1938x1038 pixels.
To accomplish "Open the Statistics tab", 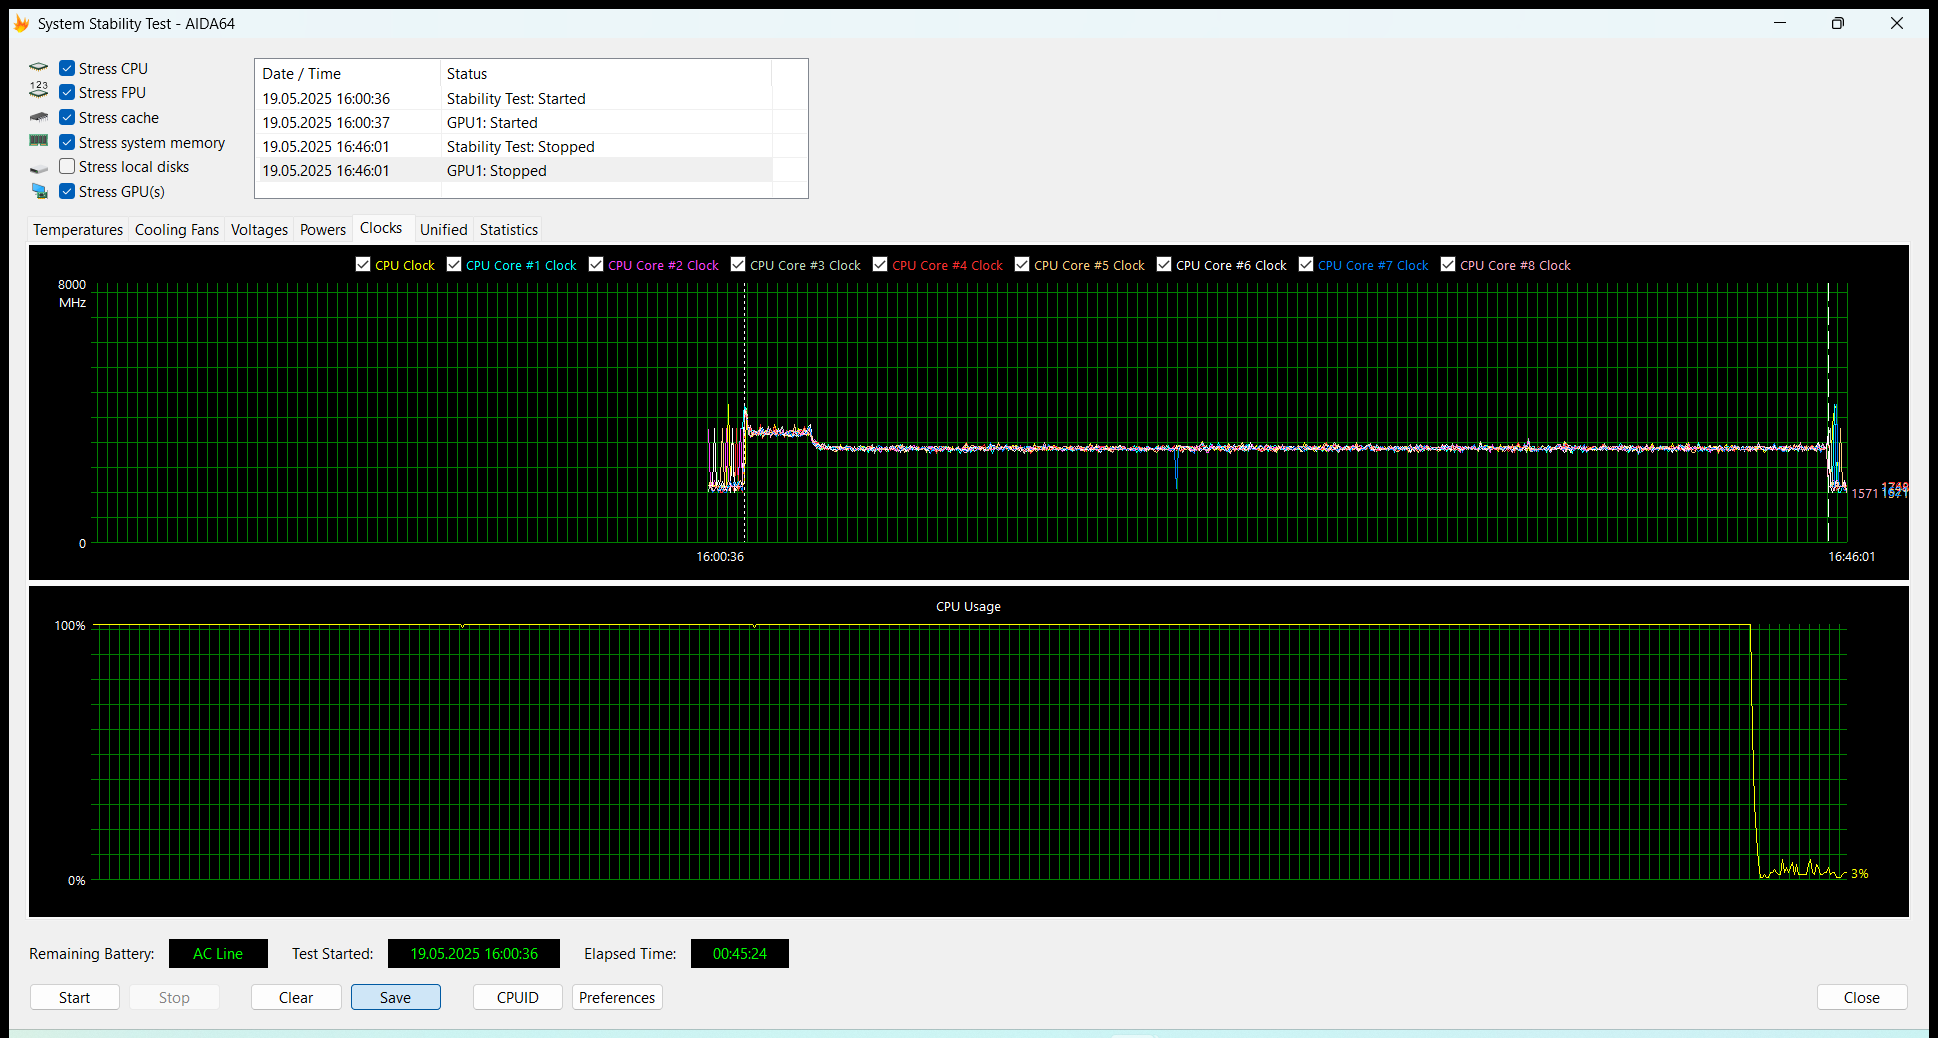I will [508, 230].
